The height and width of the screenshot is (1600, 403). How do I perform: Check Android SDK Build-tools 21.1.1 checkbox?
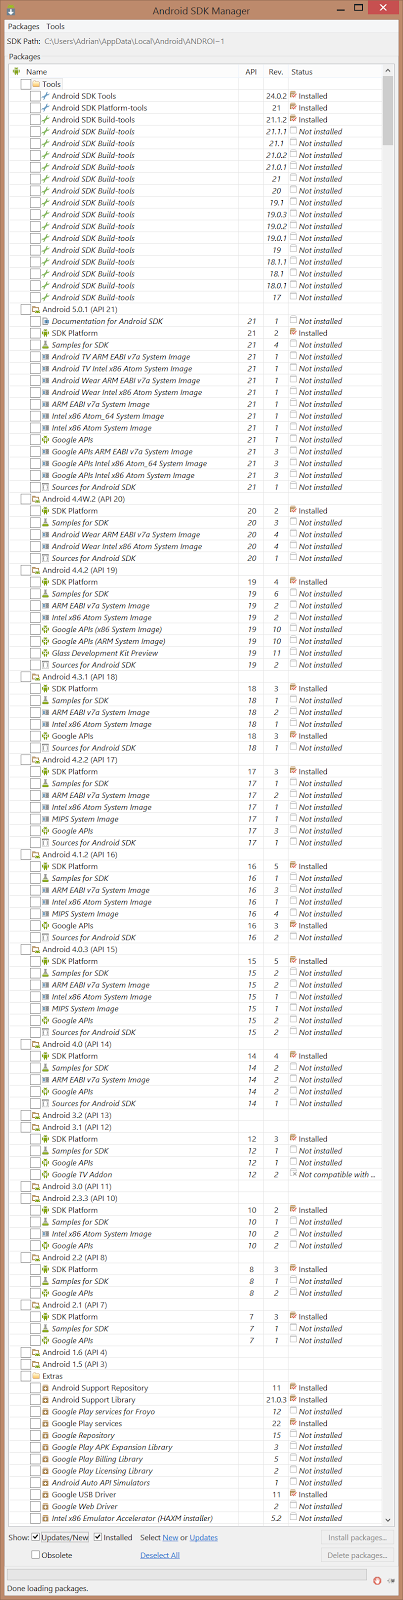coord(35,131)
